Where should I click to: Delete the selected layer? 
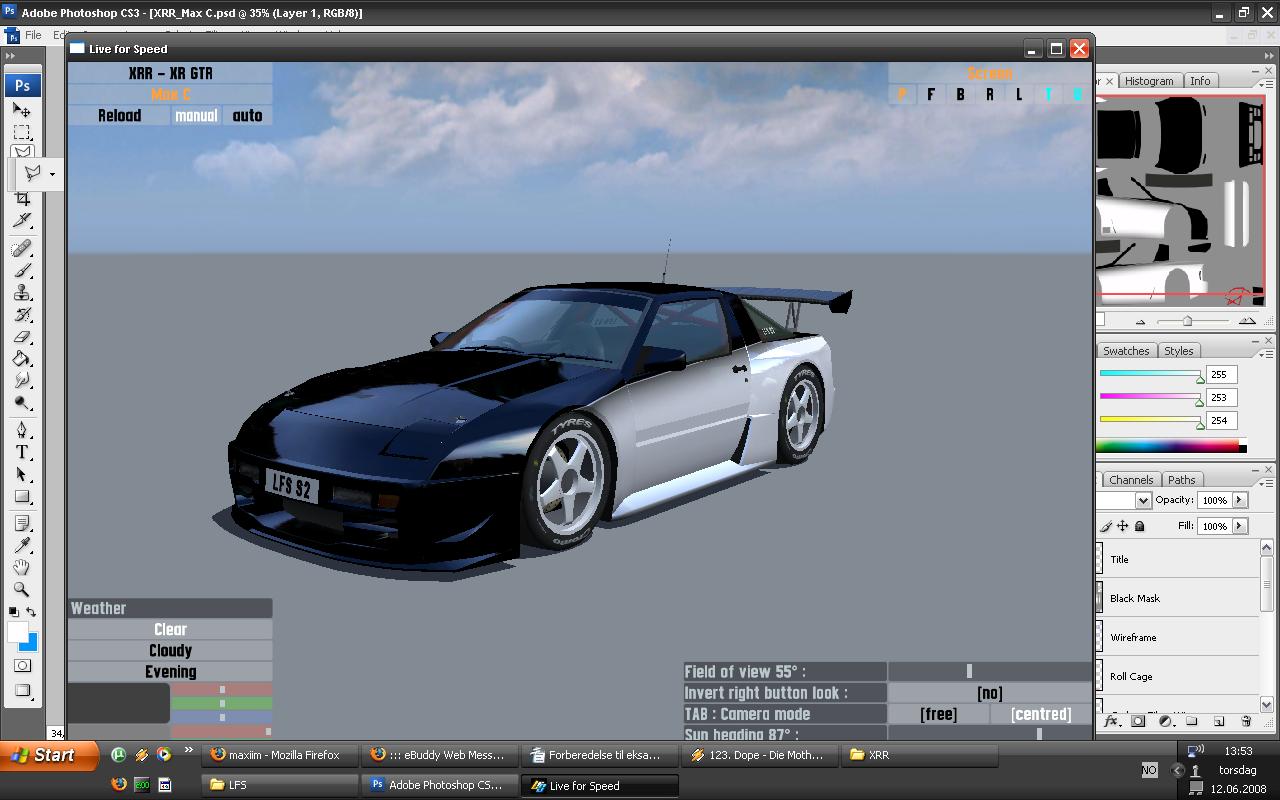[1246, 721]
